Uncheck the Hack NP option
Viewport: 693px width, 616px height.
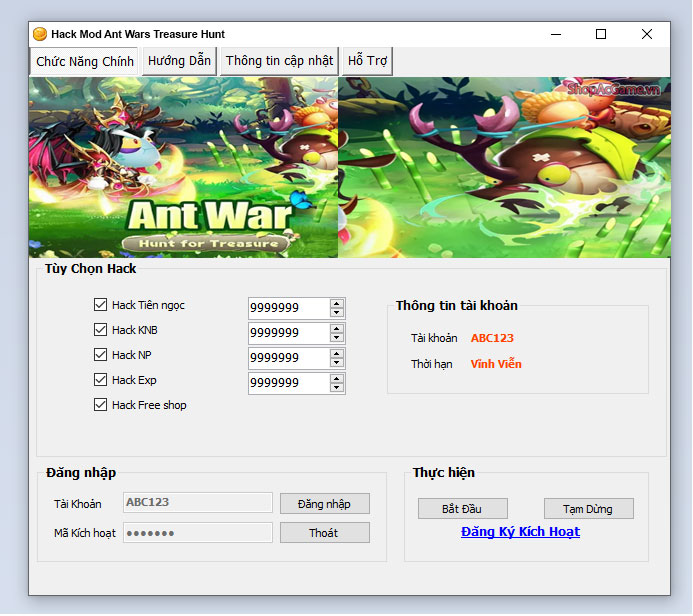click(x=100, y=355)
